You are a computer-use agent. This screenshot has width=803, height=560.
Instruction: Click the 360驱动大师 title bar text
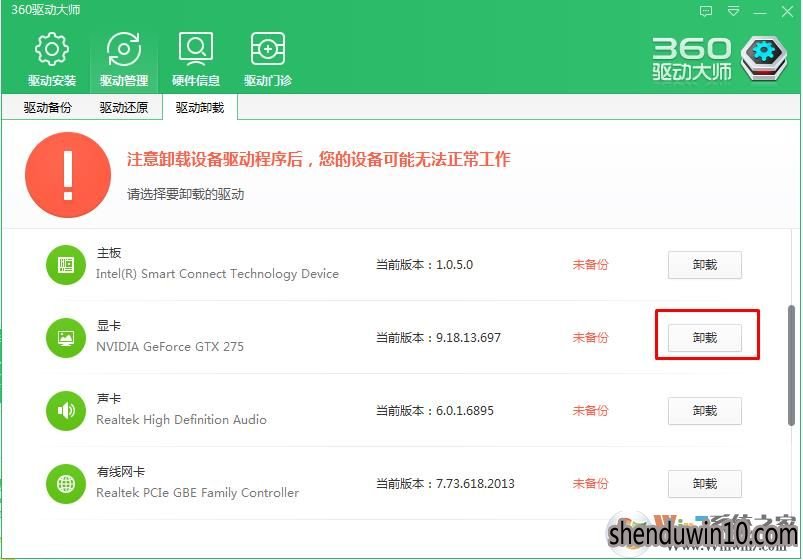[x=46, y=10]
